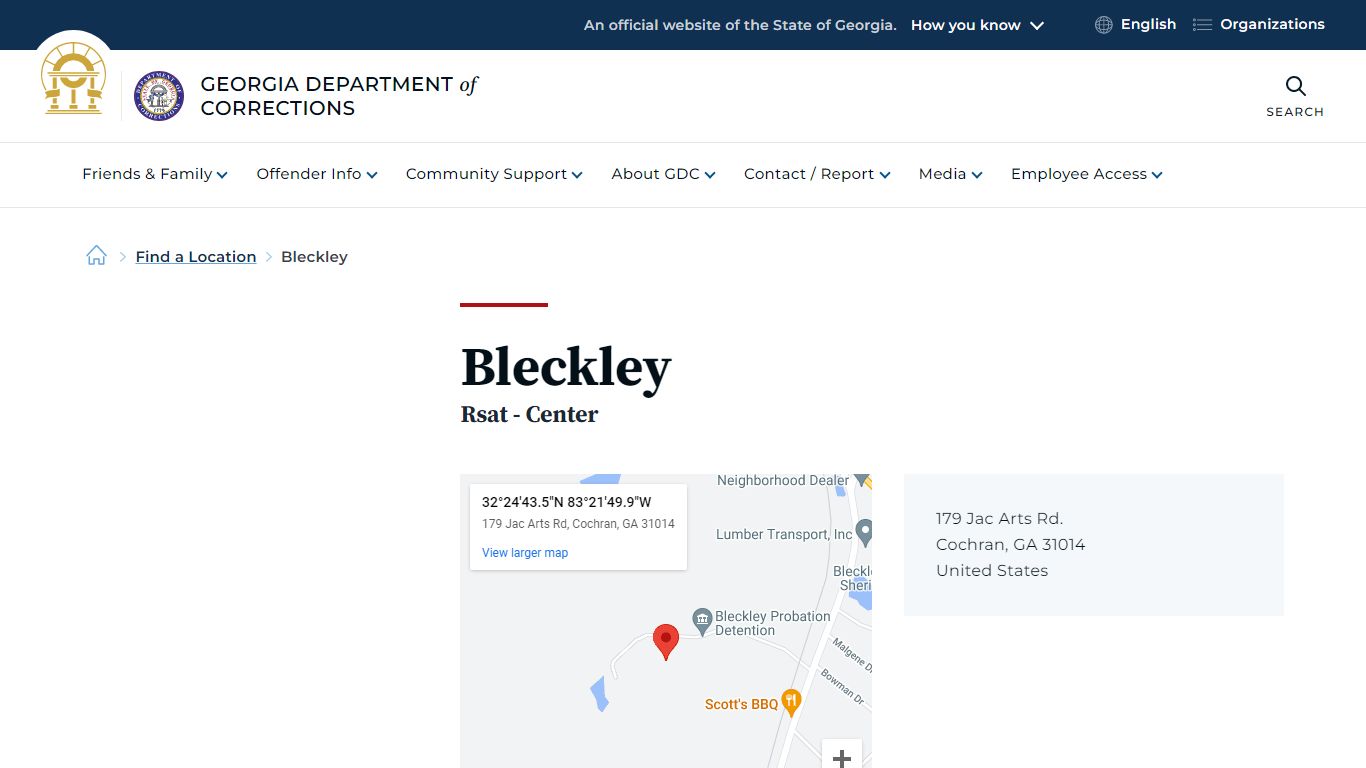This screenshot has height=768, width=1366.
Task: Select English language option
Action: (1148, 25)
